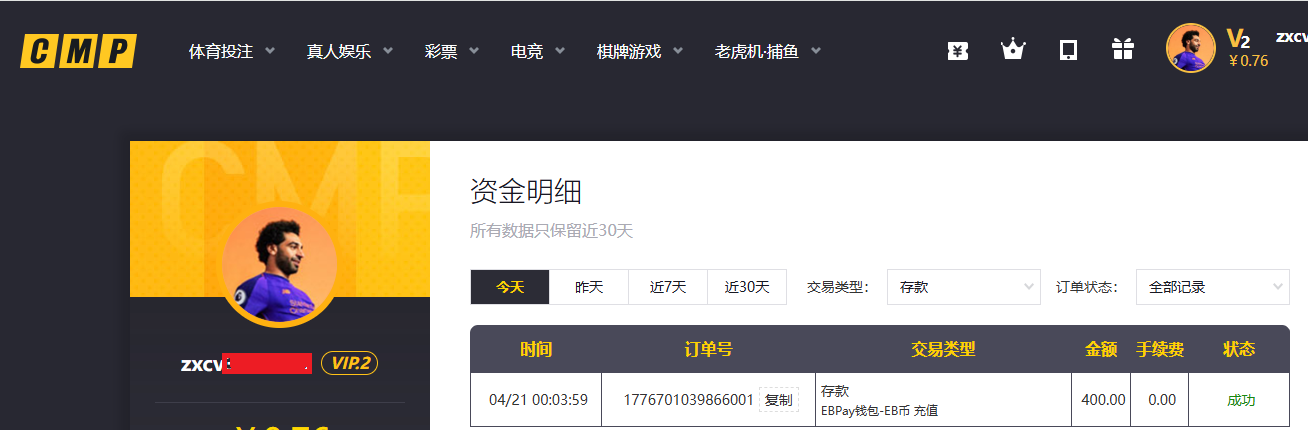Screen dimensions: 1308x430
Task: Click the 400.00 amount cell
Action: (x=1103, y=400)
